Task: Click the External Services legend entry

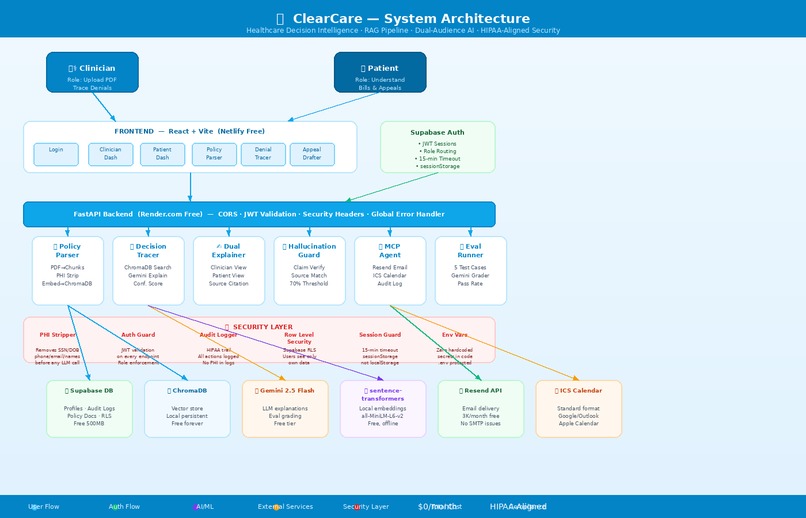Action: pyautogui.click(x=285, y=507)
